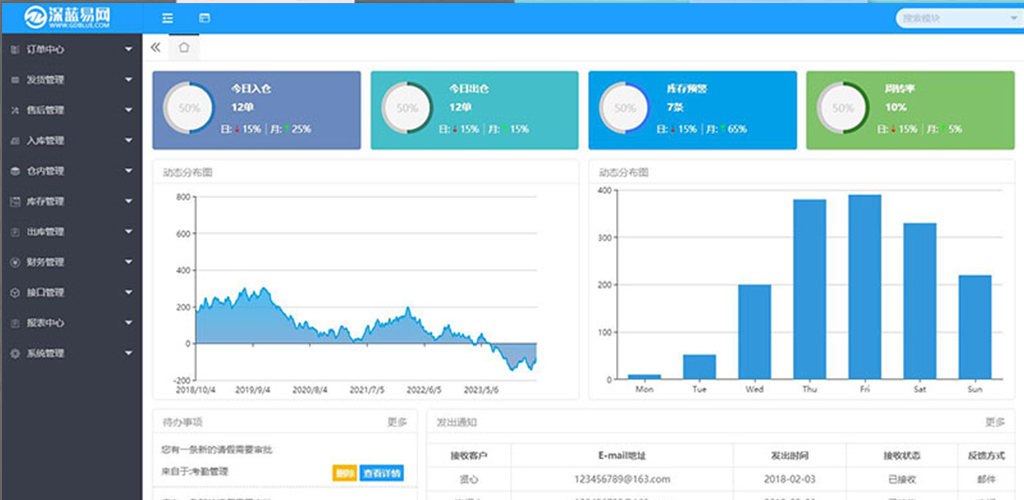Click the 库存预警 50% progress ring

click(625, 108)
